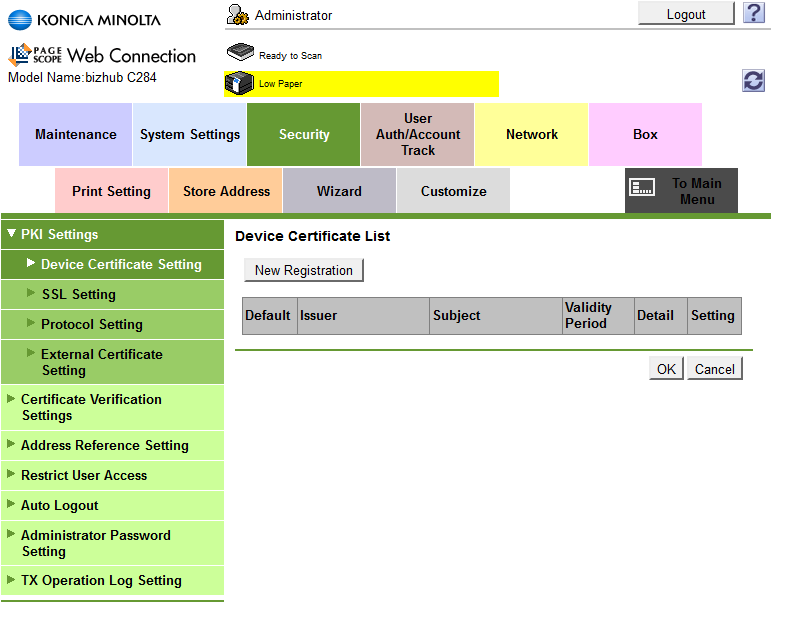Image resolution: width=800 pixels, height=618 pixels.
Task: Click the refresh status icon
Action: 753,80
